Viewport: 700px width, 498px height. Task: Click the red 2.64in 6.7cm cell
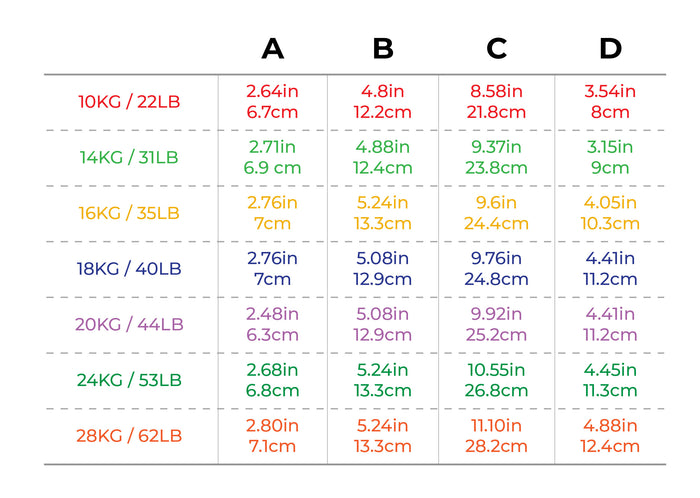click(x=272, y=102)
